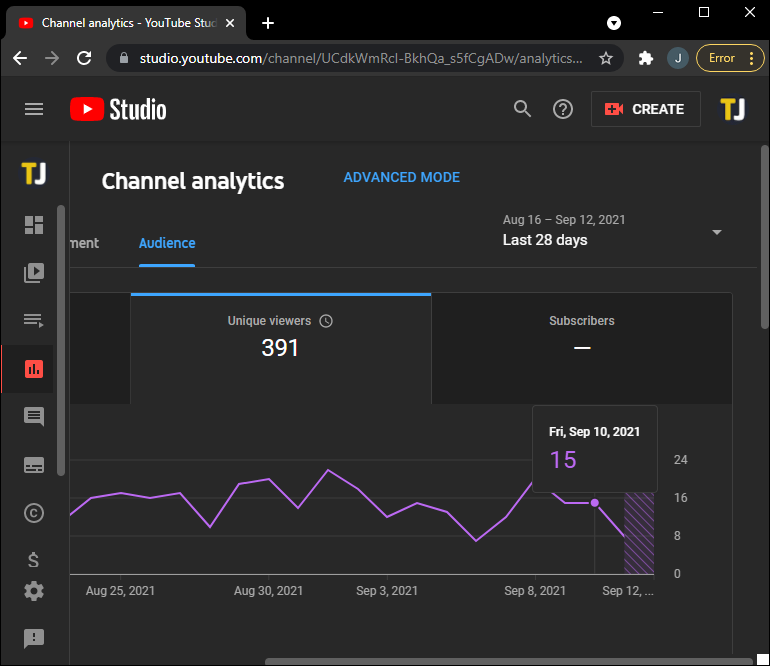Open the Copyright icon in sidebar
This screenshot has width=770, height=666.
[34, 513]
